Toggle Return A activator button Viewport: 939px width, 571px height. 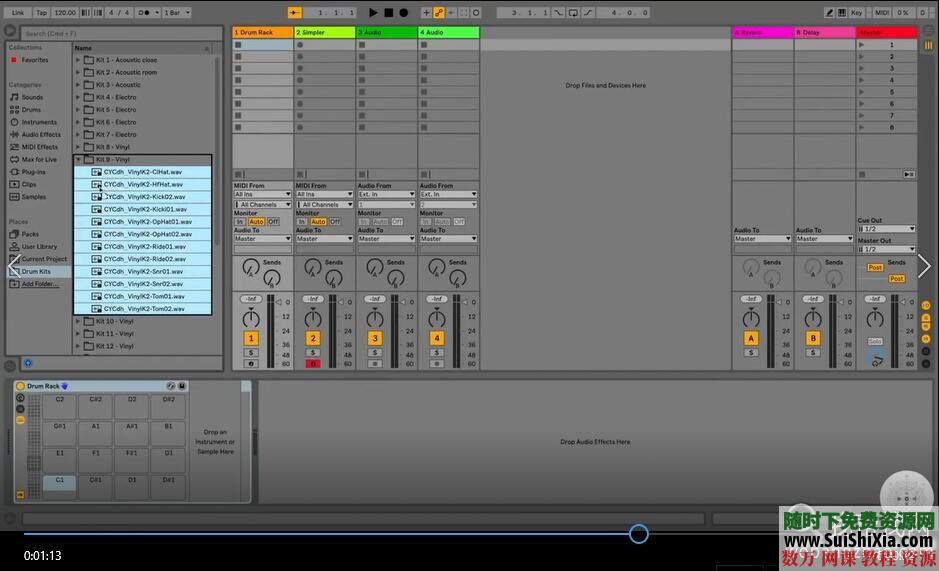click(x=751, y=339)
